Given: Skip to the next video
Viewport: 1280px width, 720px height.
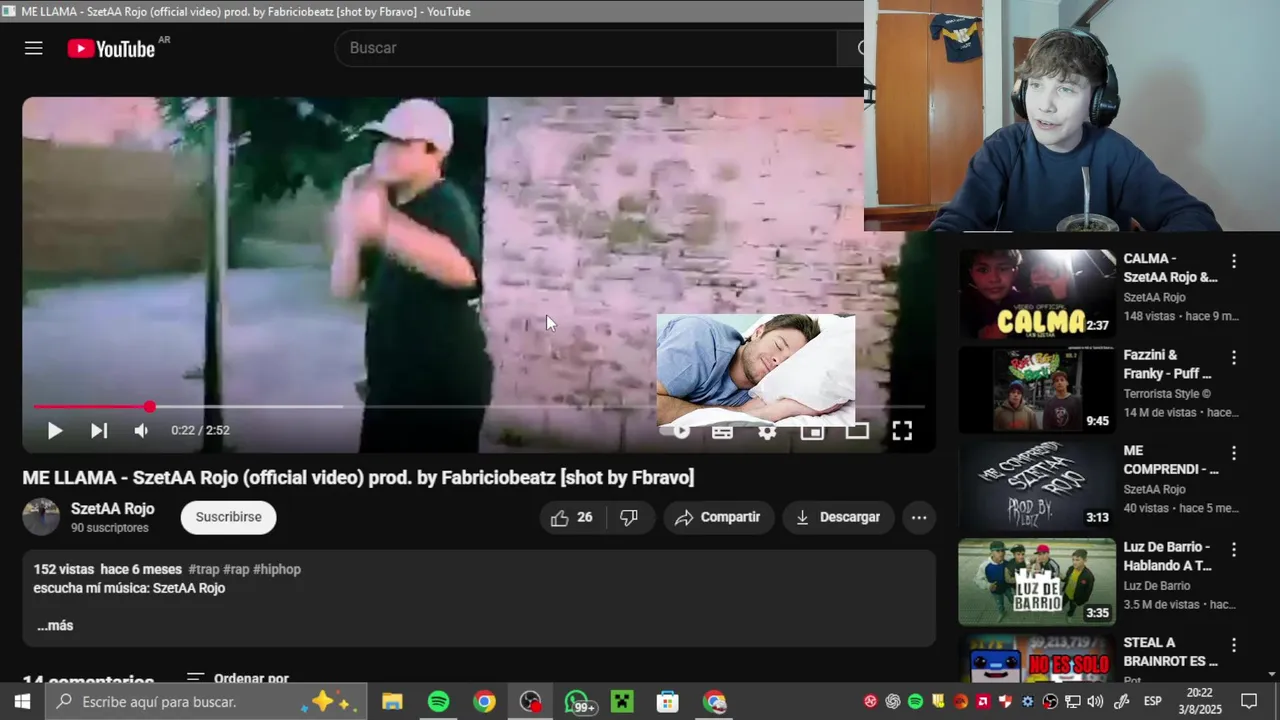Looking at the screenshot, I should tap(99, 431).
